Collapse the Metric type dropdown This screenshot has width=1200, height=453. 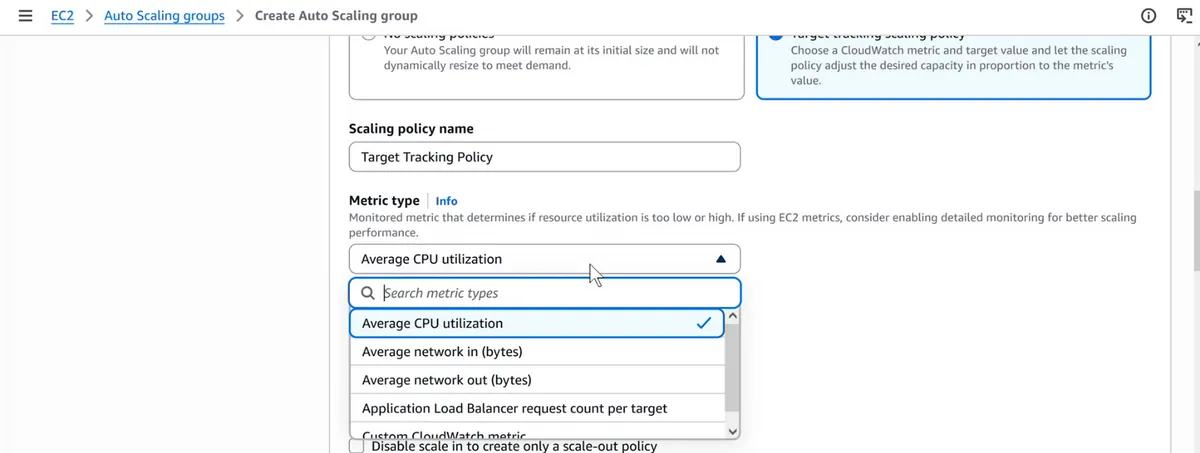click(545, 259)
